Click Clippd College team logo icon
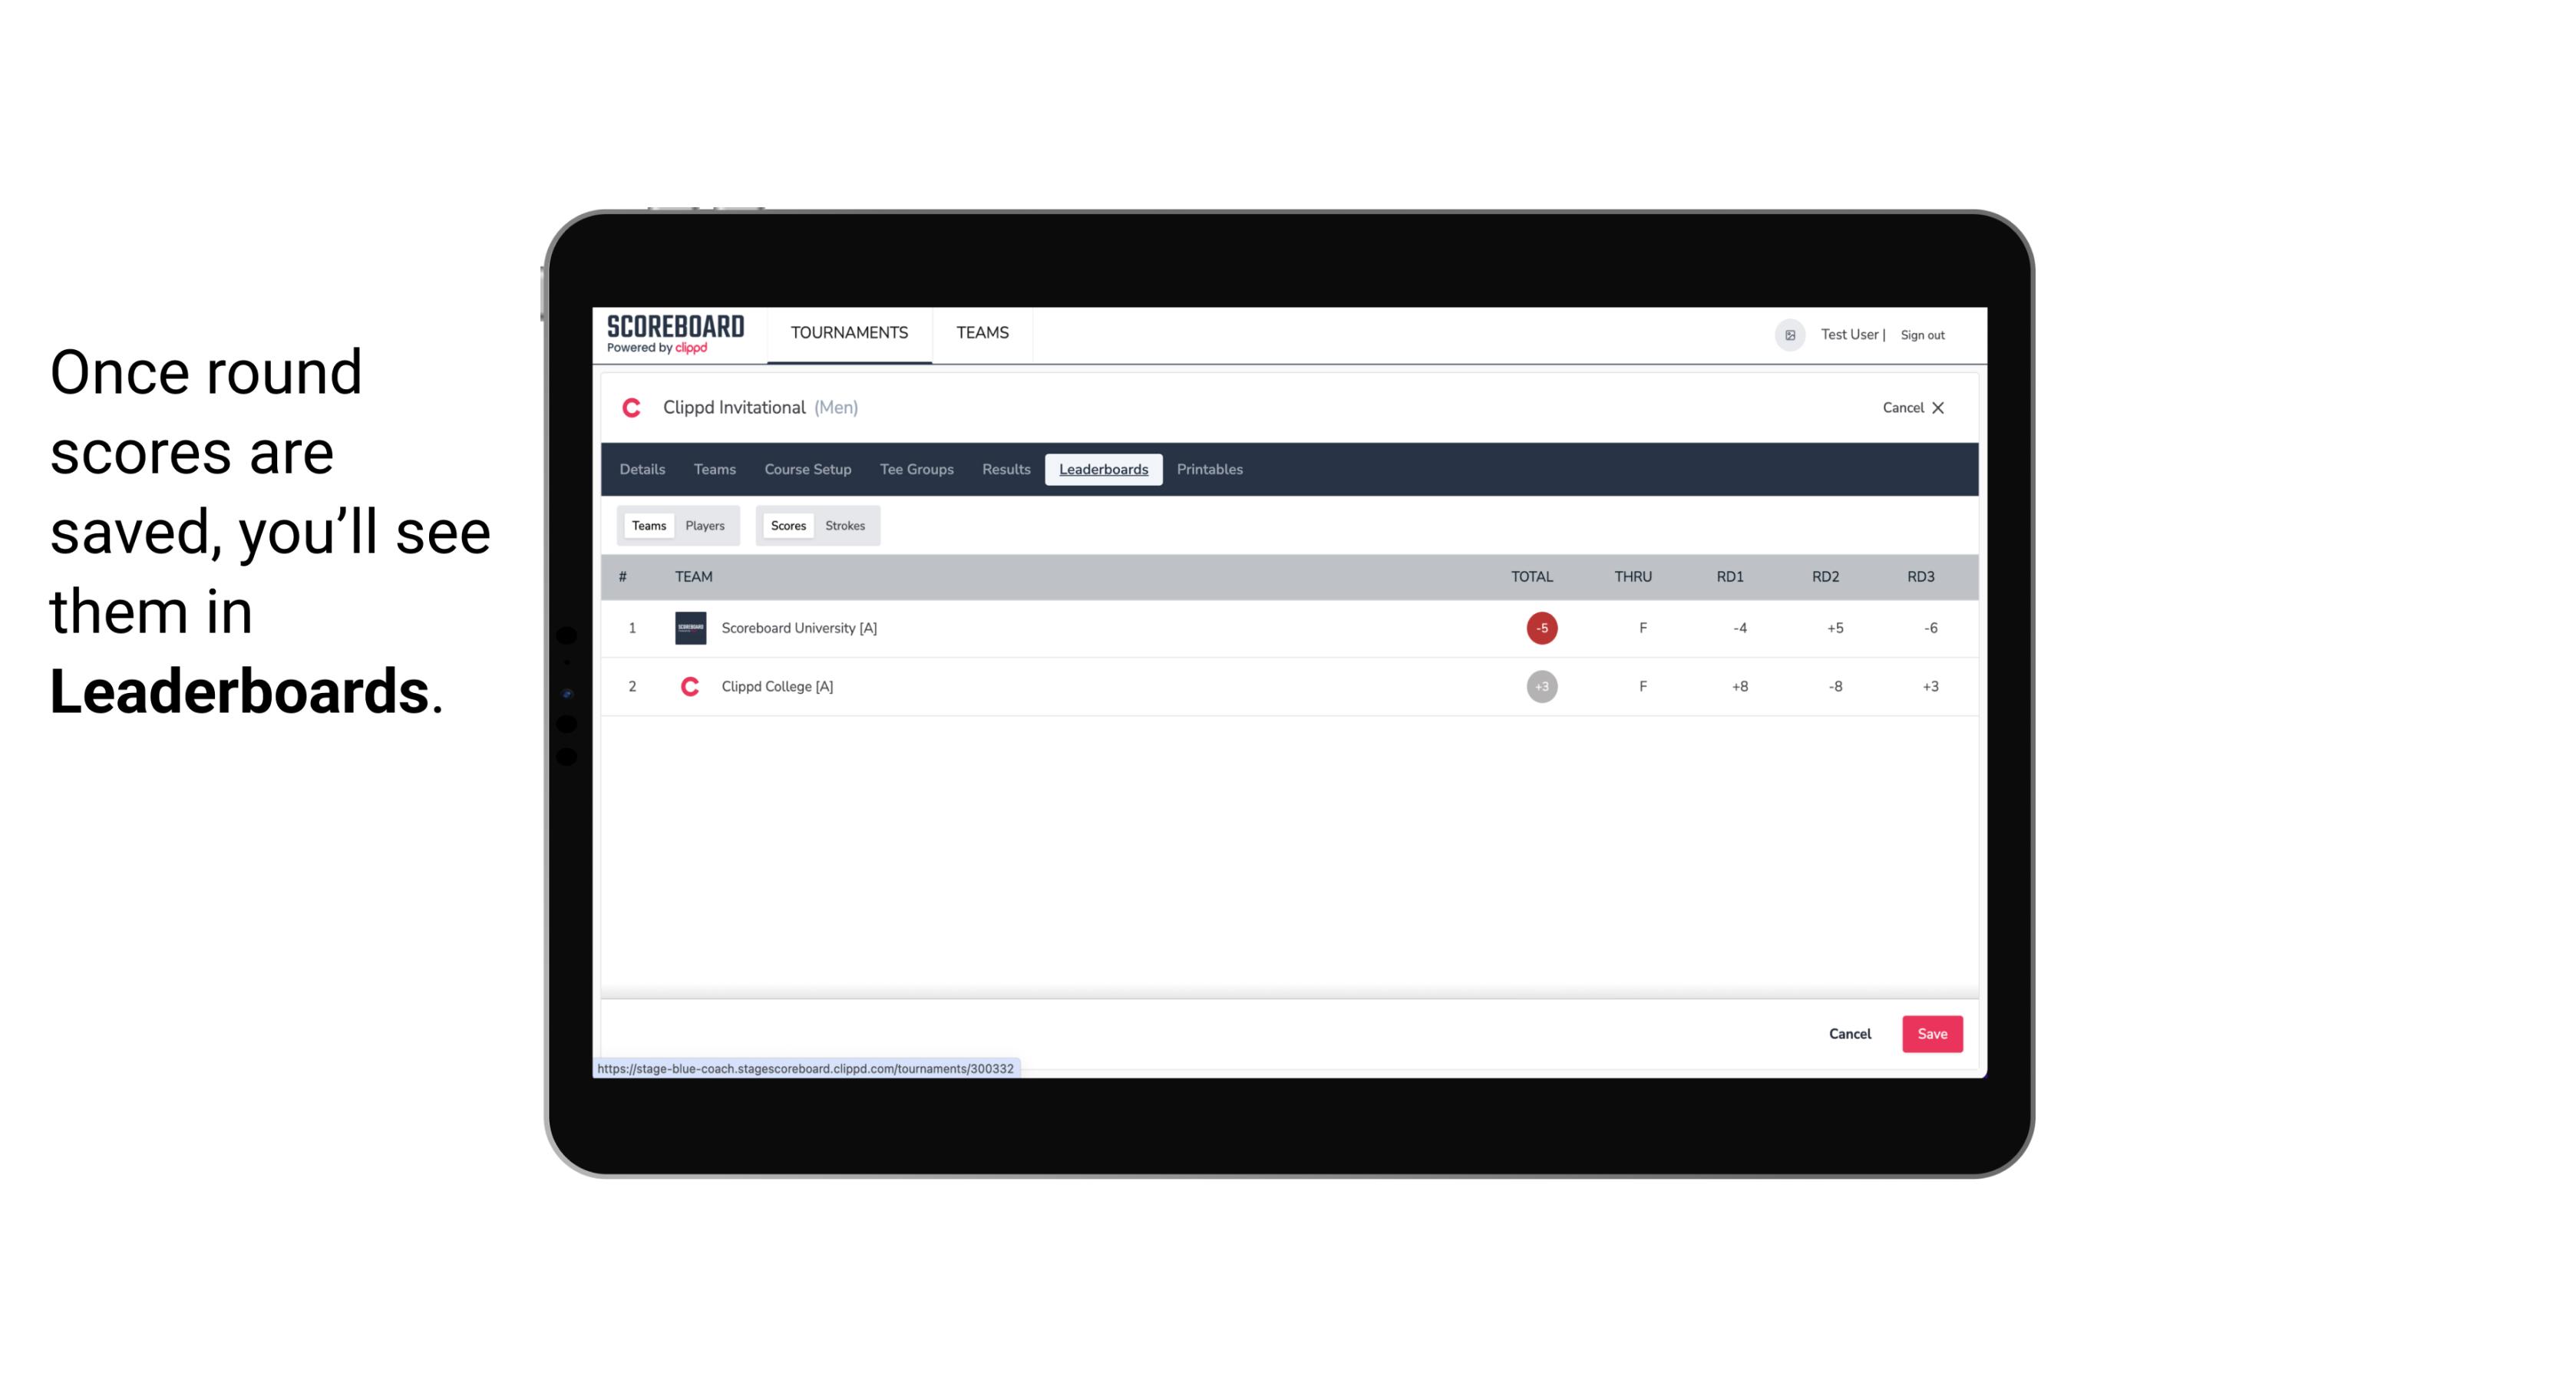 [x=688, y=686]
